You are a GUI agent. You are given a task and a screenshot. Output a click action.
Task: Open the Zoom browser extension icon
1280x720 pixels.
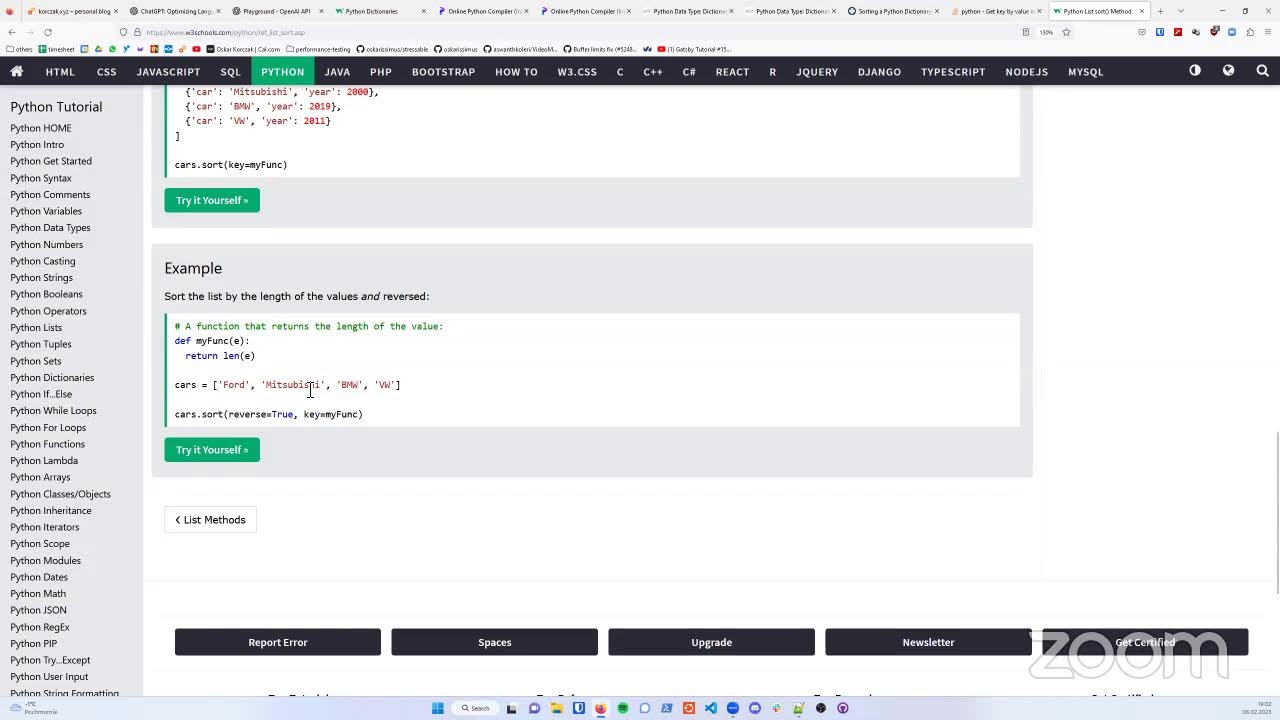(1232, 32)
